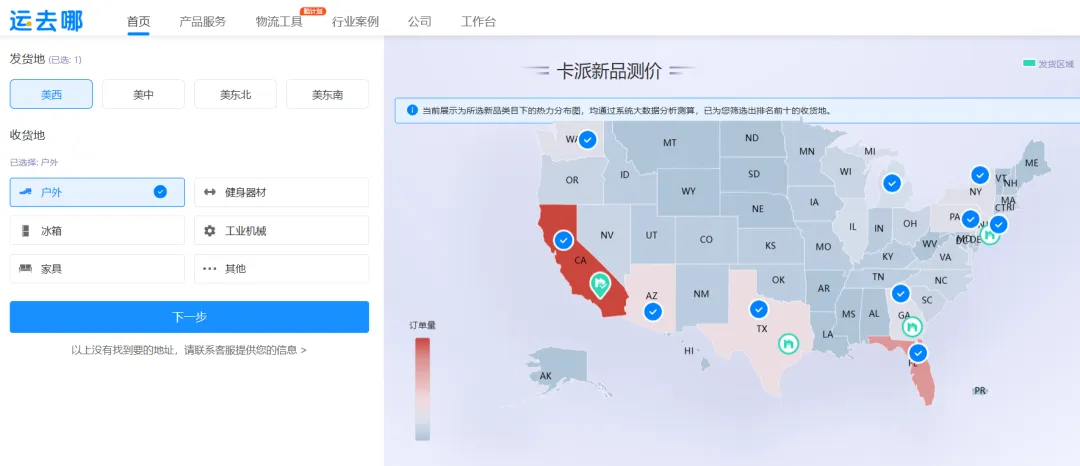Select 美东南 as shipping origin
The image size is (1080, 466).
(327, 94)
